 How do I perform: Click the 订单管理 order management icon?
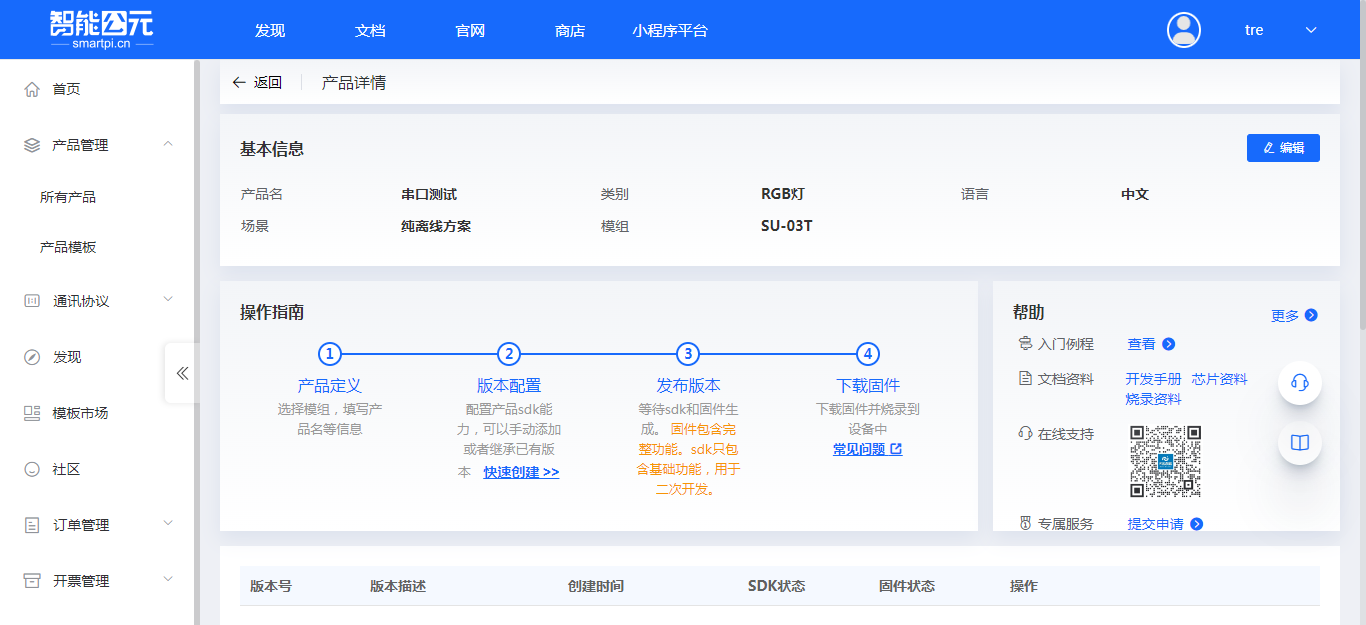(x=30, y=523)
